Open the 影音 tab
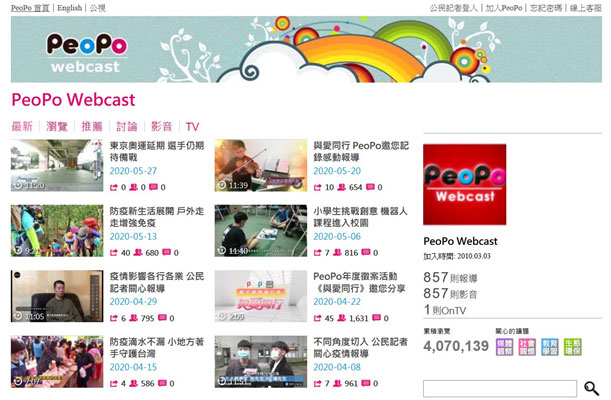This screenshot has height=400, width=611. (x=161, y=127)
